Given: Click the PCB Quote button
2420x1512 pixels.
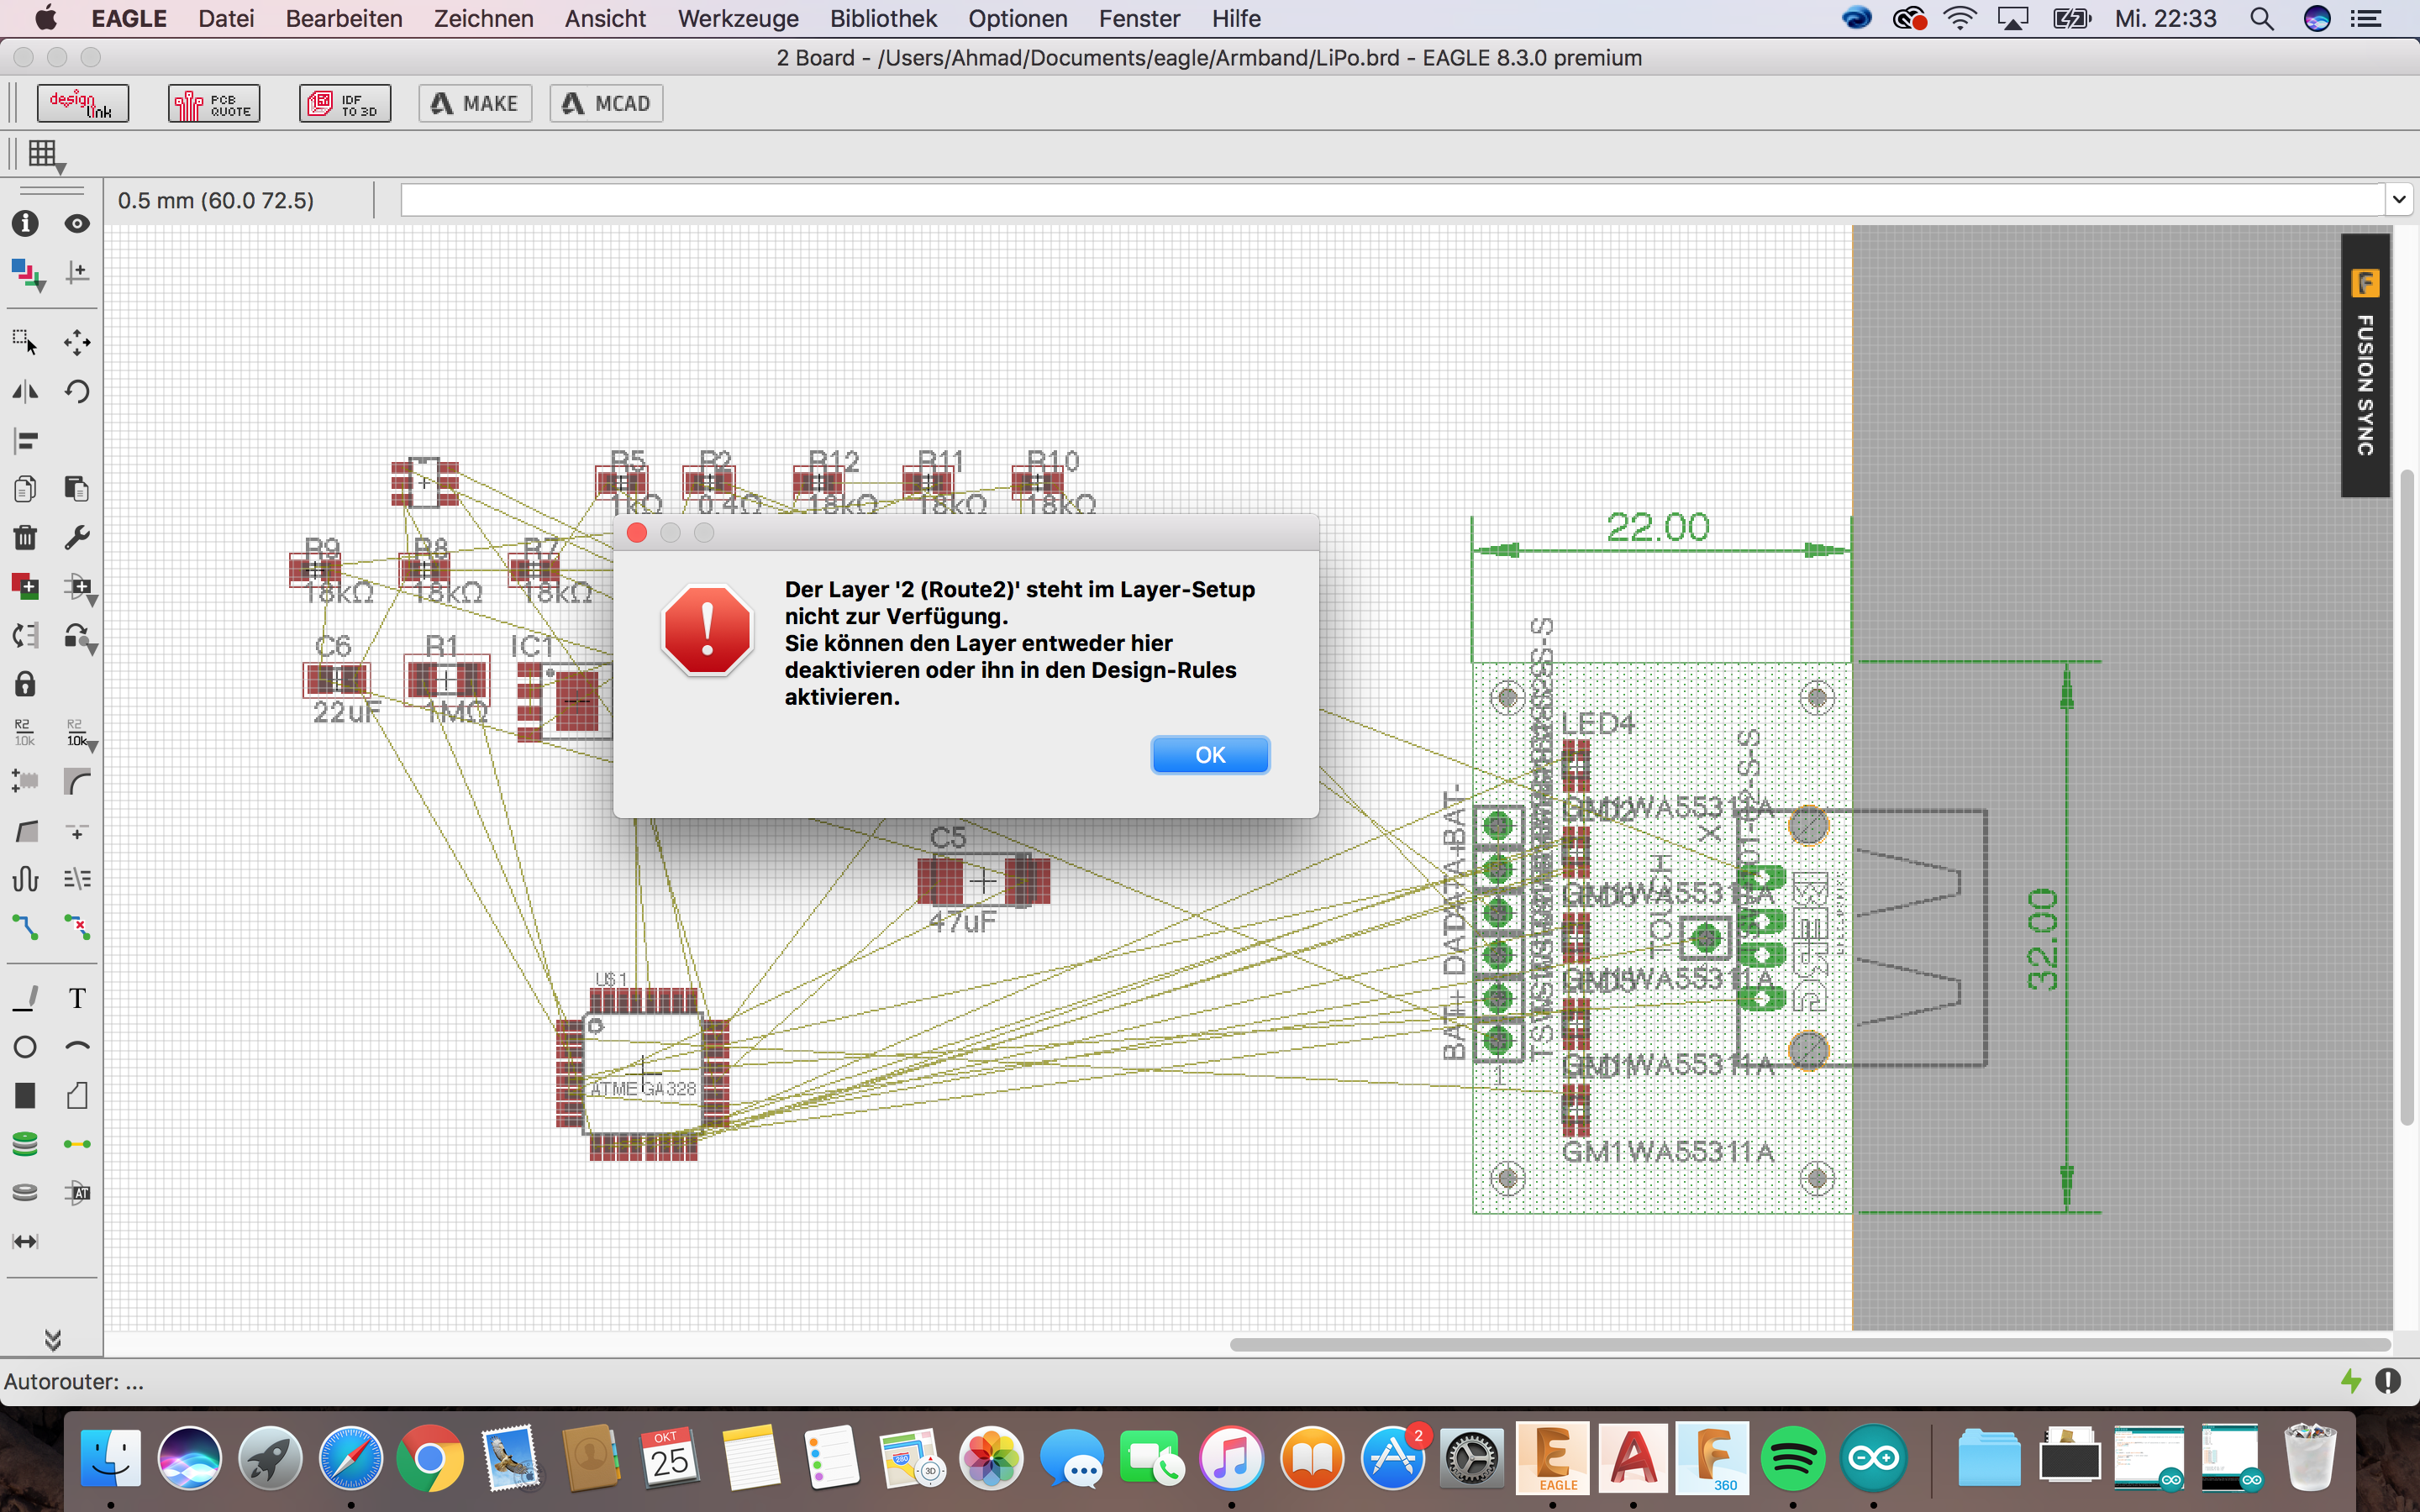Looking at the screenshot, I should (214, 103).
